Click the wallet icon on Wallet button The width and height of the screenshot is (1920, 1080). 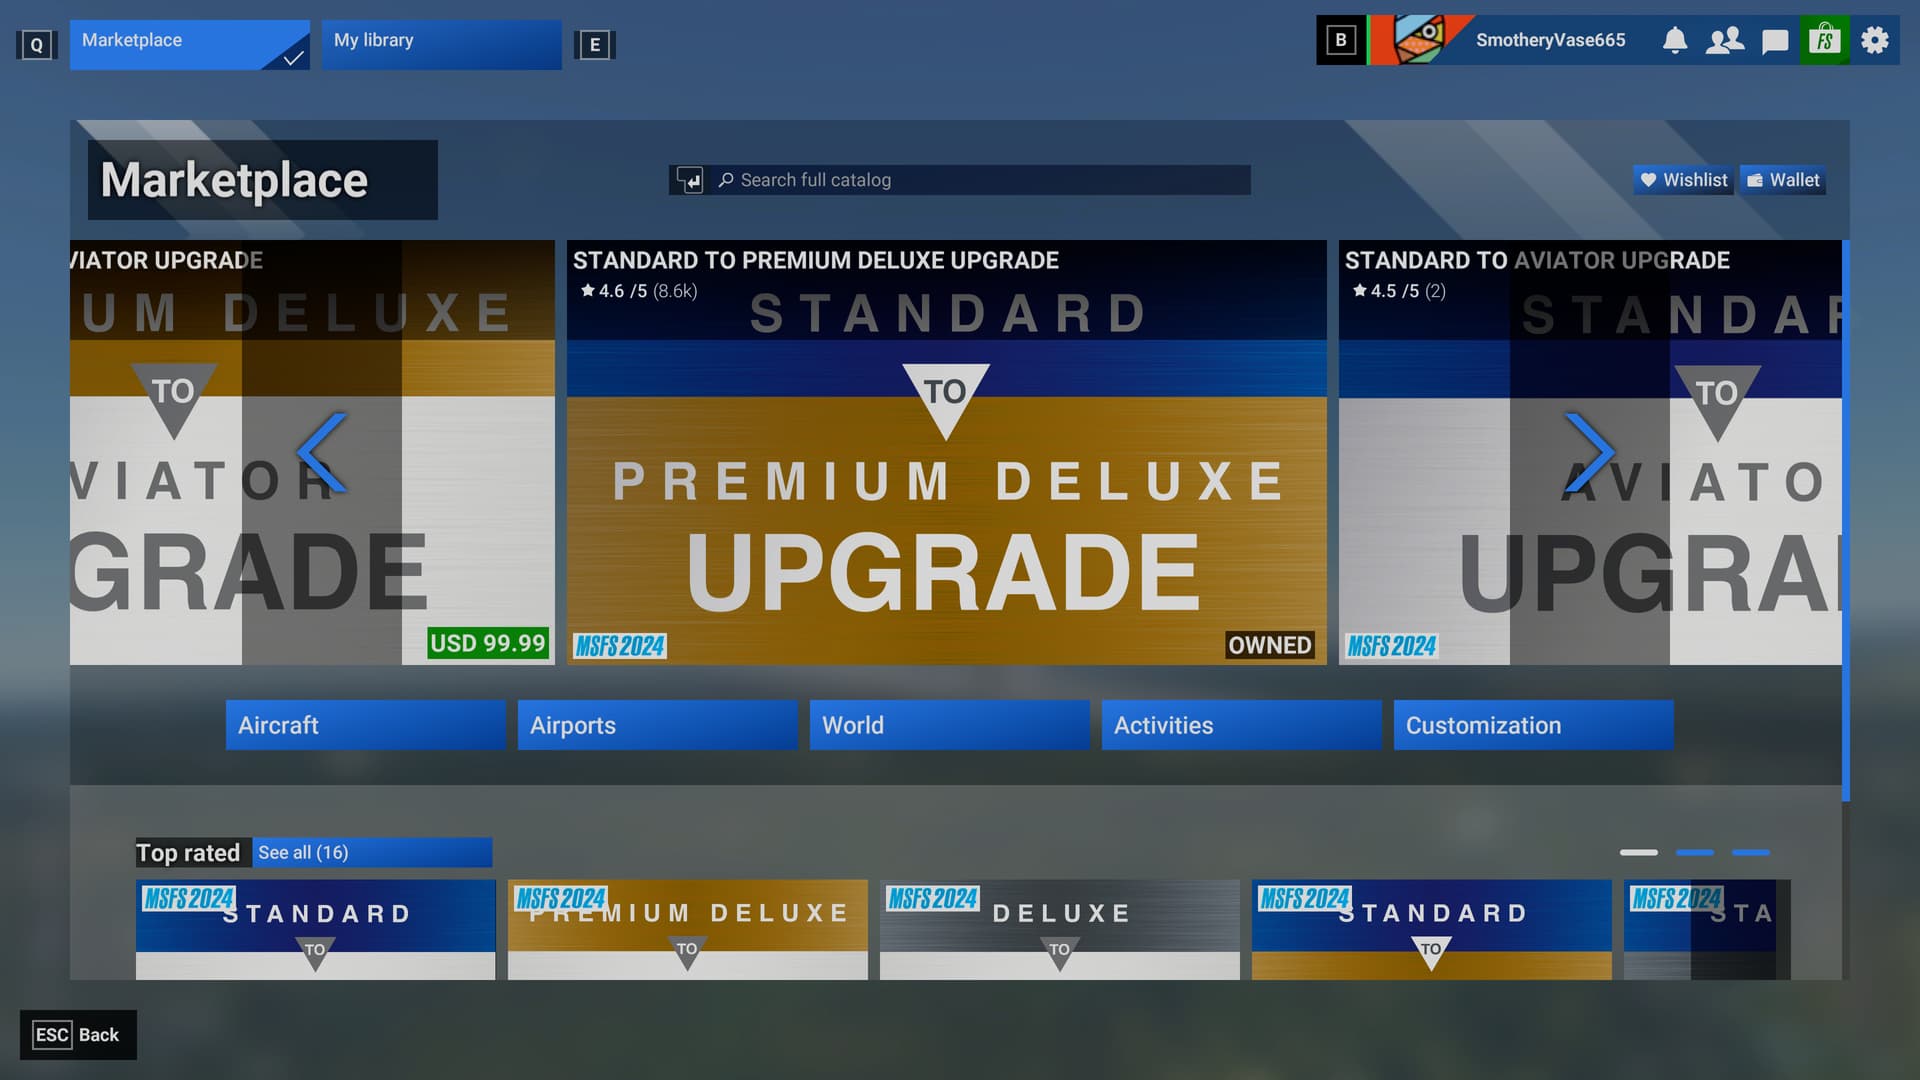point(1755,180)
